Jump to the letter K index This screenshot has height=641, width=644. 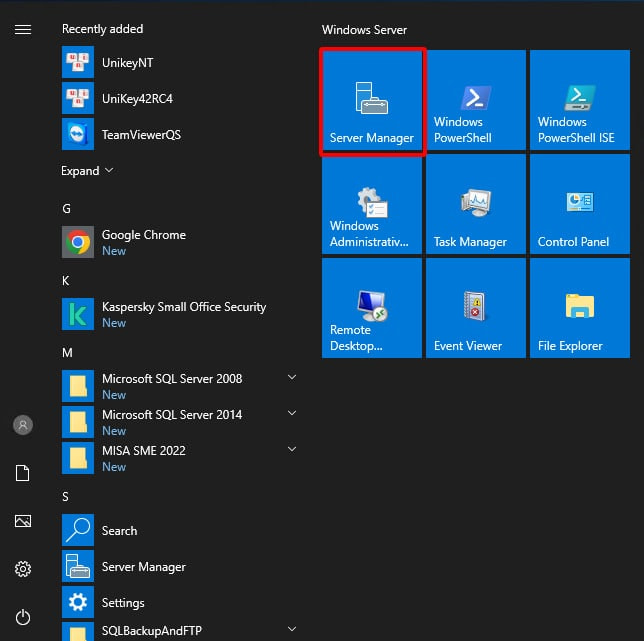coord(66,281)
